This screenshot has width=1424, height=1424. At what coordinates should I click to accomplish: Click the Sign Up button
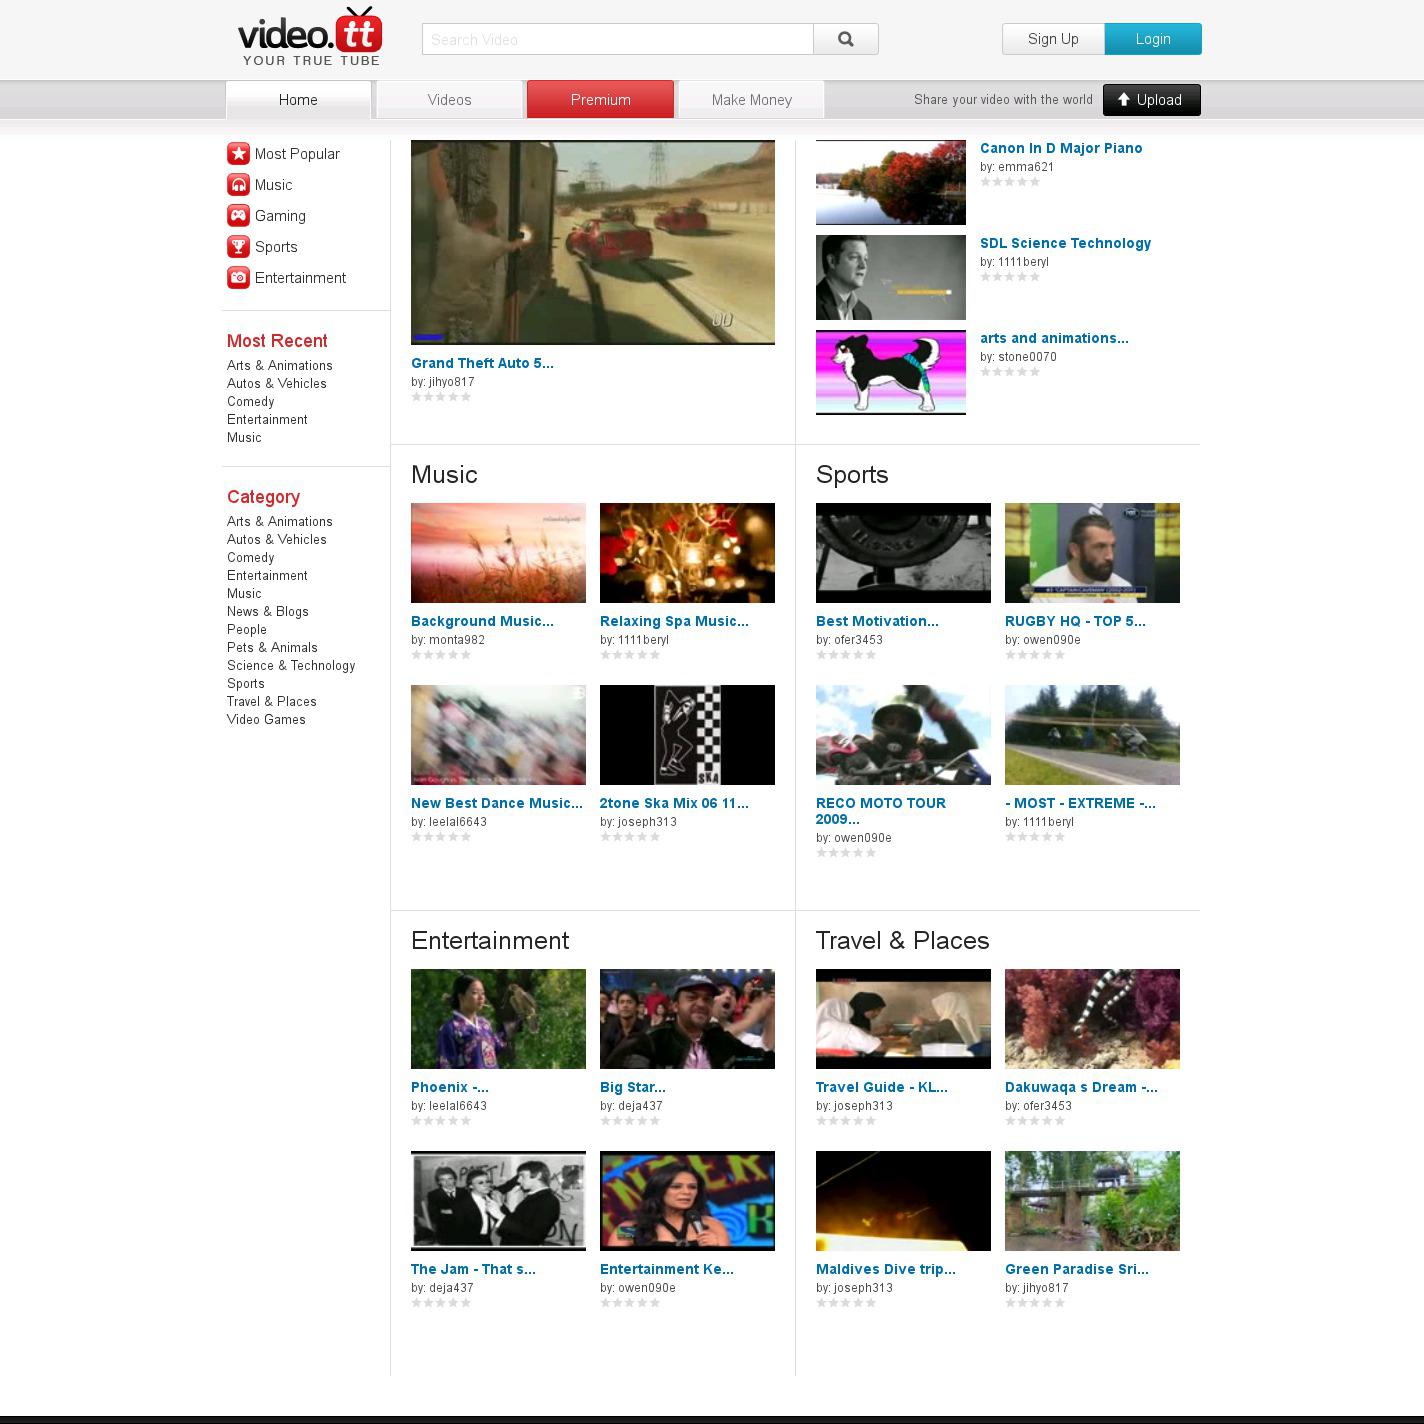pyautogui.click(x=1053, y=39)
